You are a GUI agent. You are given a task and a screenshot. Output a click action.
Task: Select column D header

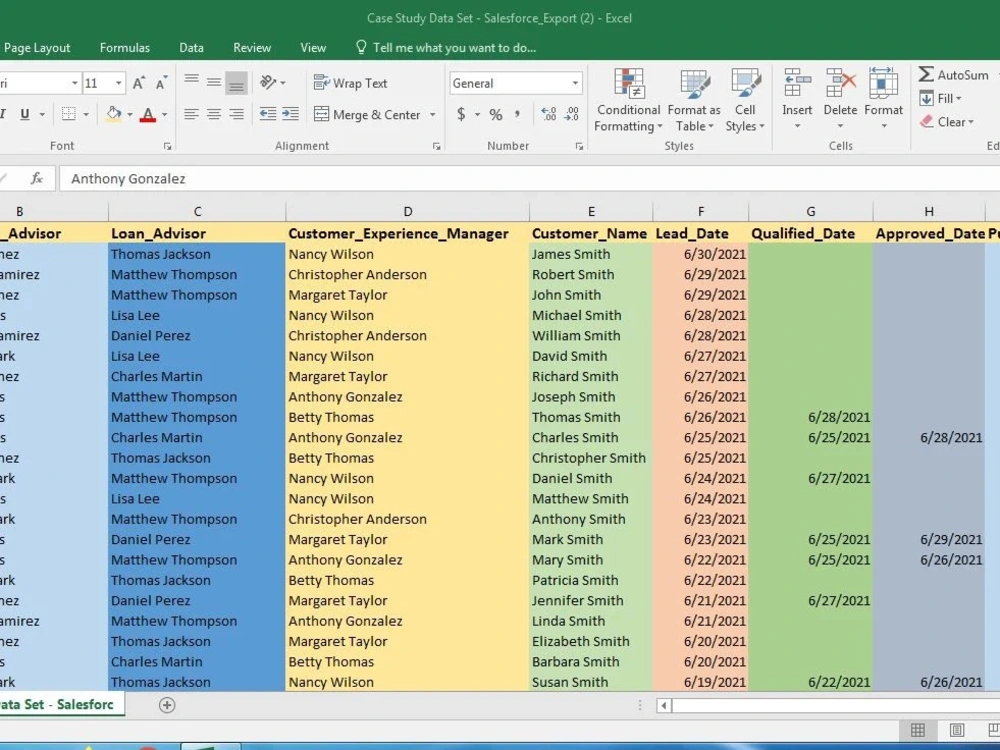click(408, 212)
